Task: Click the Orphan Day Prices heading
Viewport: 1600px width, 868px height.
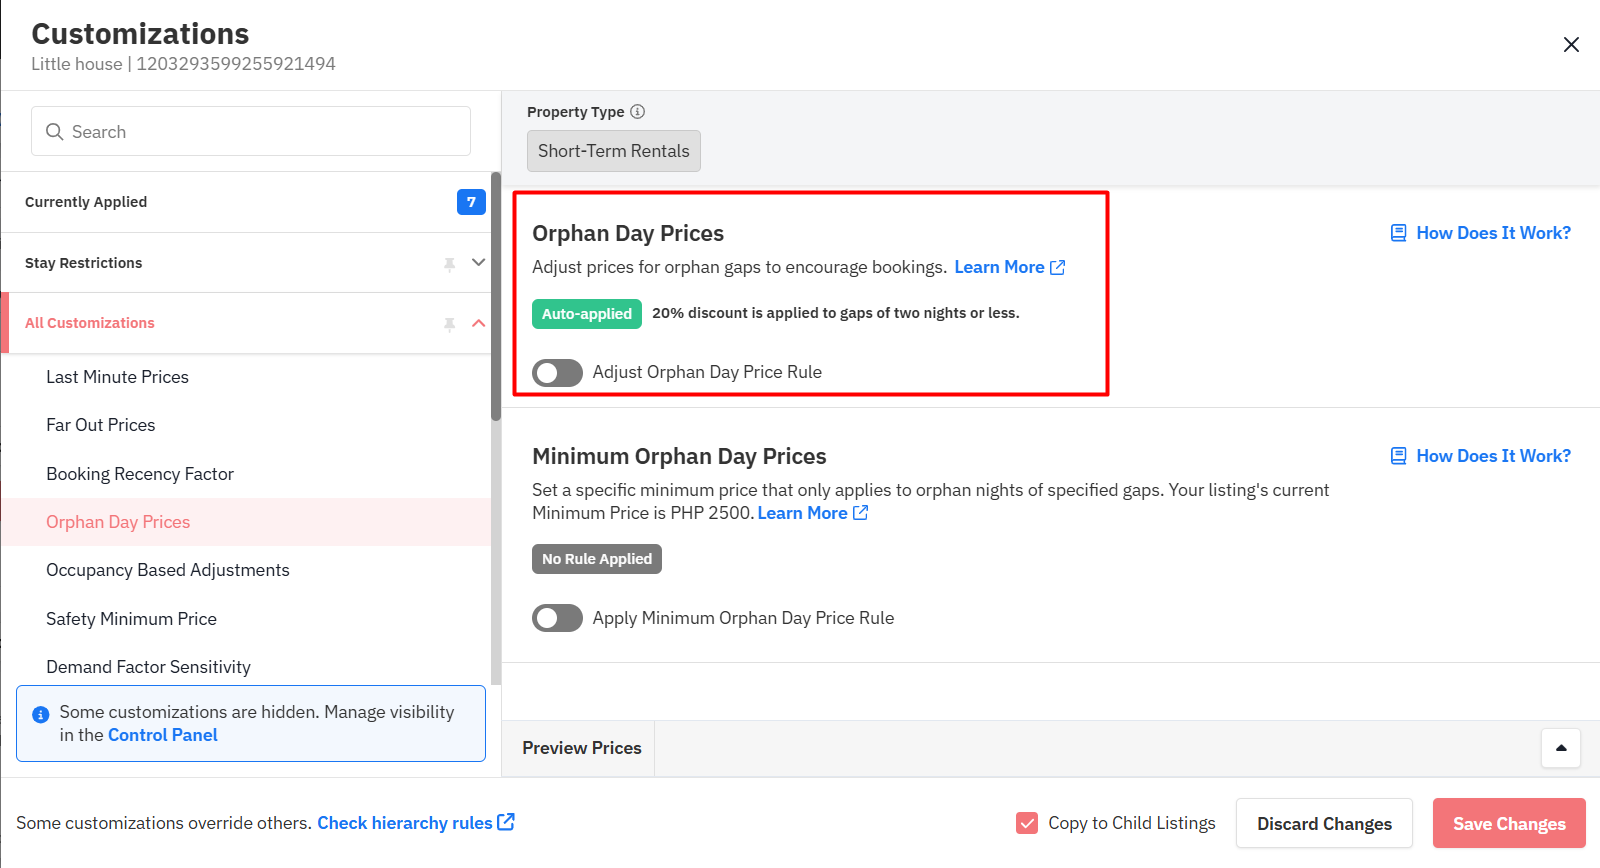Action: (x=628, y=233)
